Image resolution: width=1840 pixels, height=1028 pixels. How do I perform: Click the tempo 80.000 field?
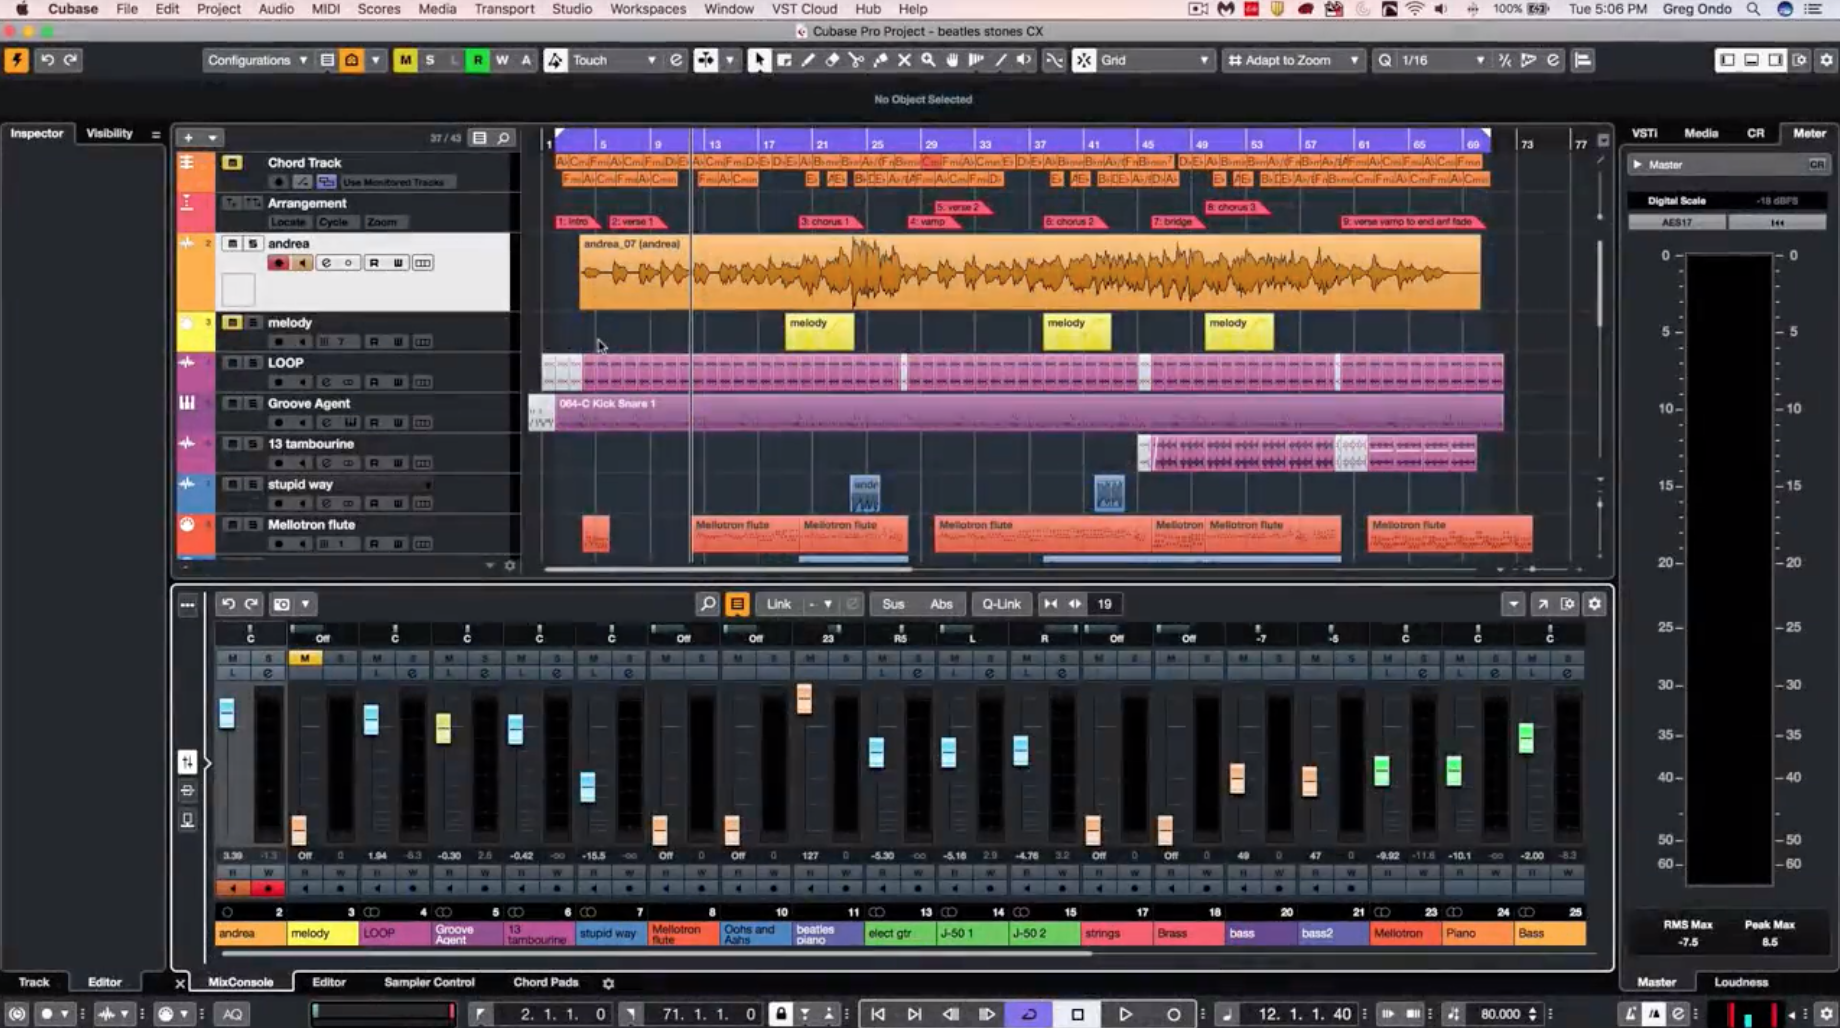[1500, 1014]
